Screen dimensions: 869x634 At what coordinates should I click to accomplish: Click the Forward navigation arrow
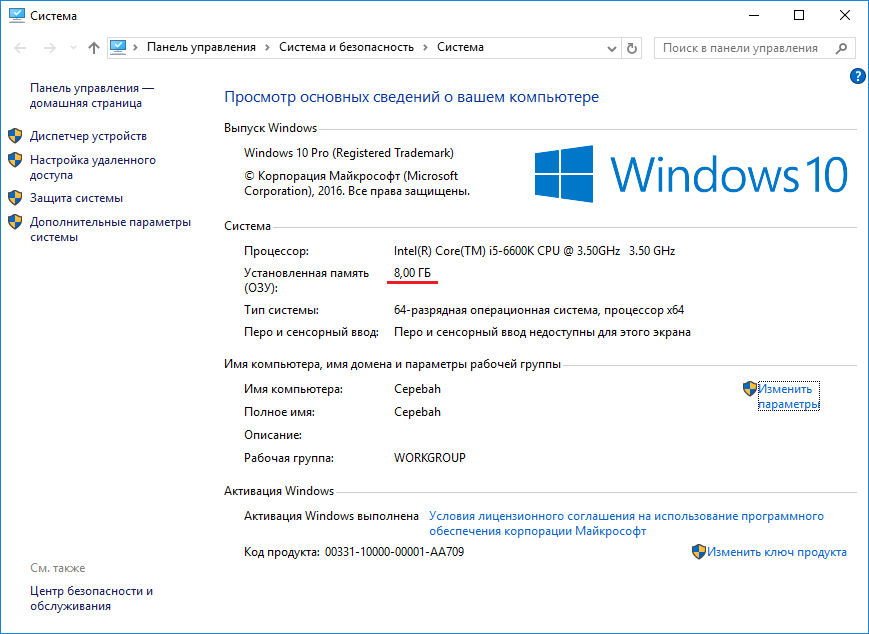click(x=50, y=48)
